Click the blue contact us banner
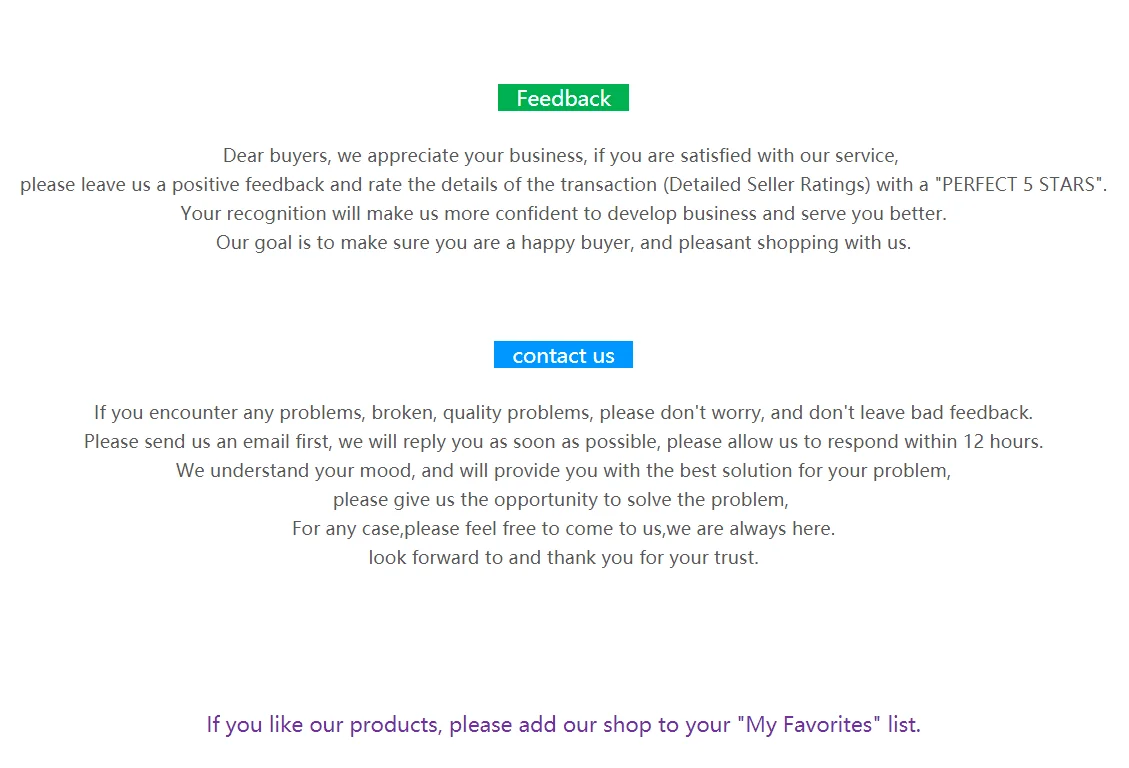This screenshot has height=768, width=1129. point(563,355)
